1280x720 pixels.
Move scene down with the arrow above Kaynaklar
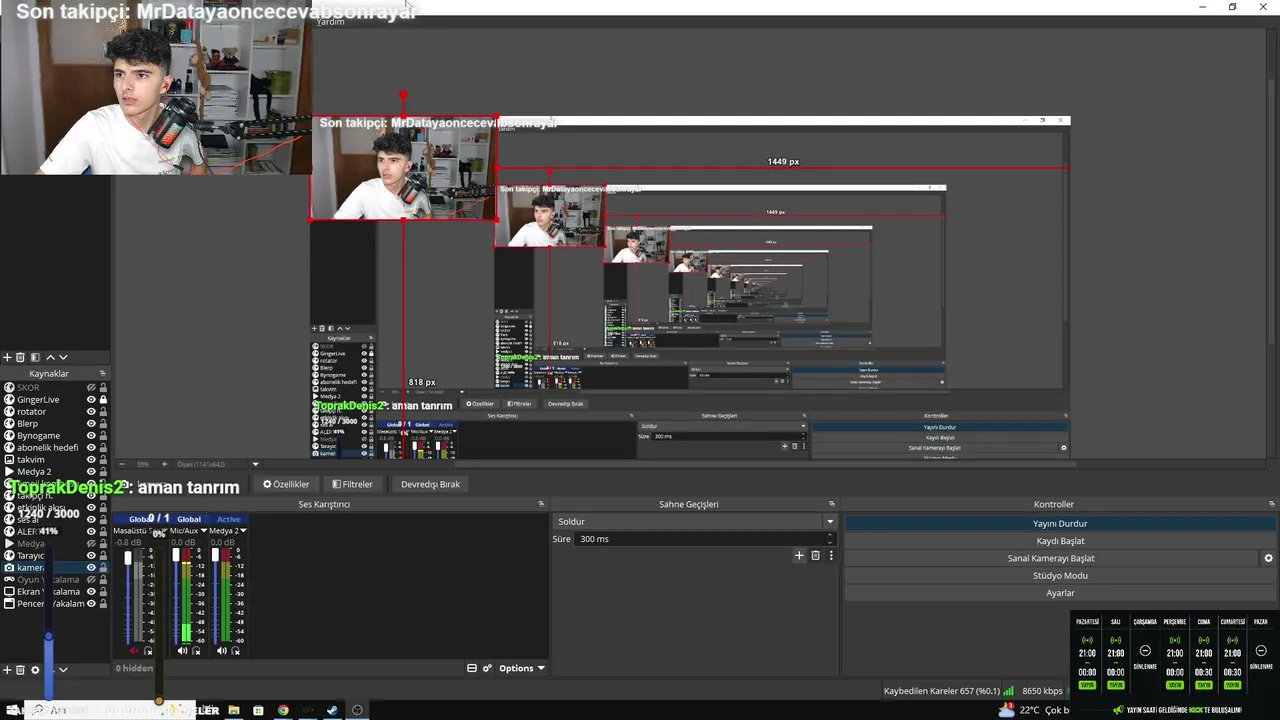pos(63,357)
